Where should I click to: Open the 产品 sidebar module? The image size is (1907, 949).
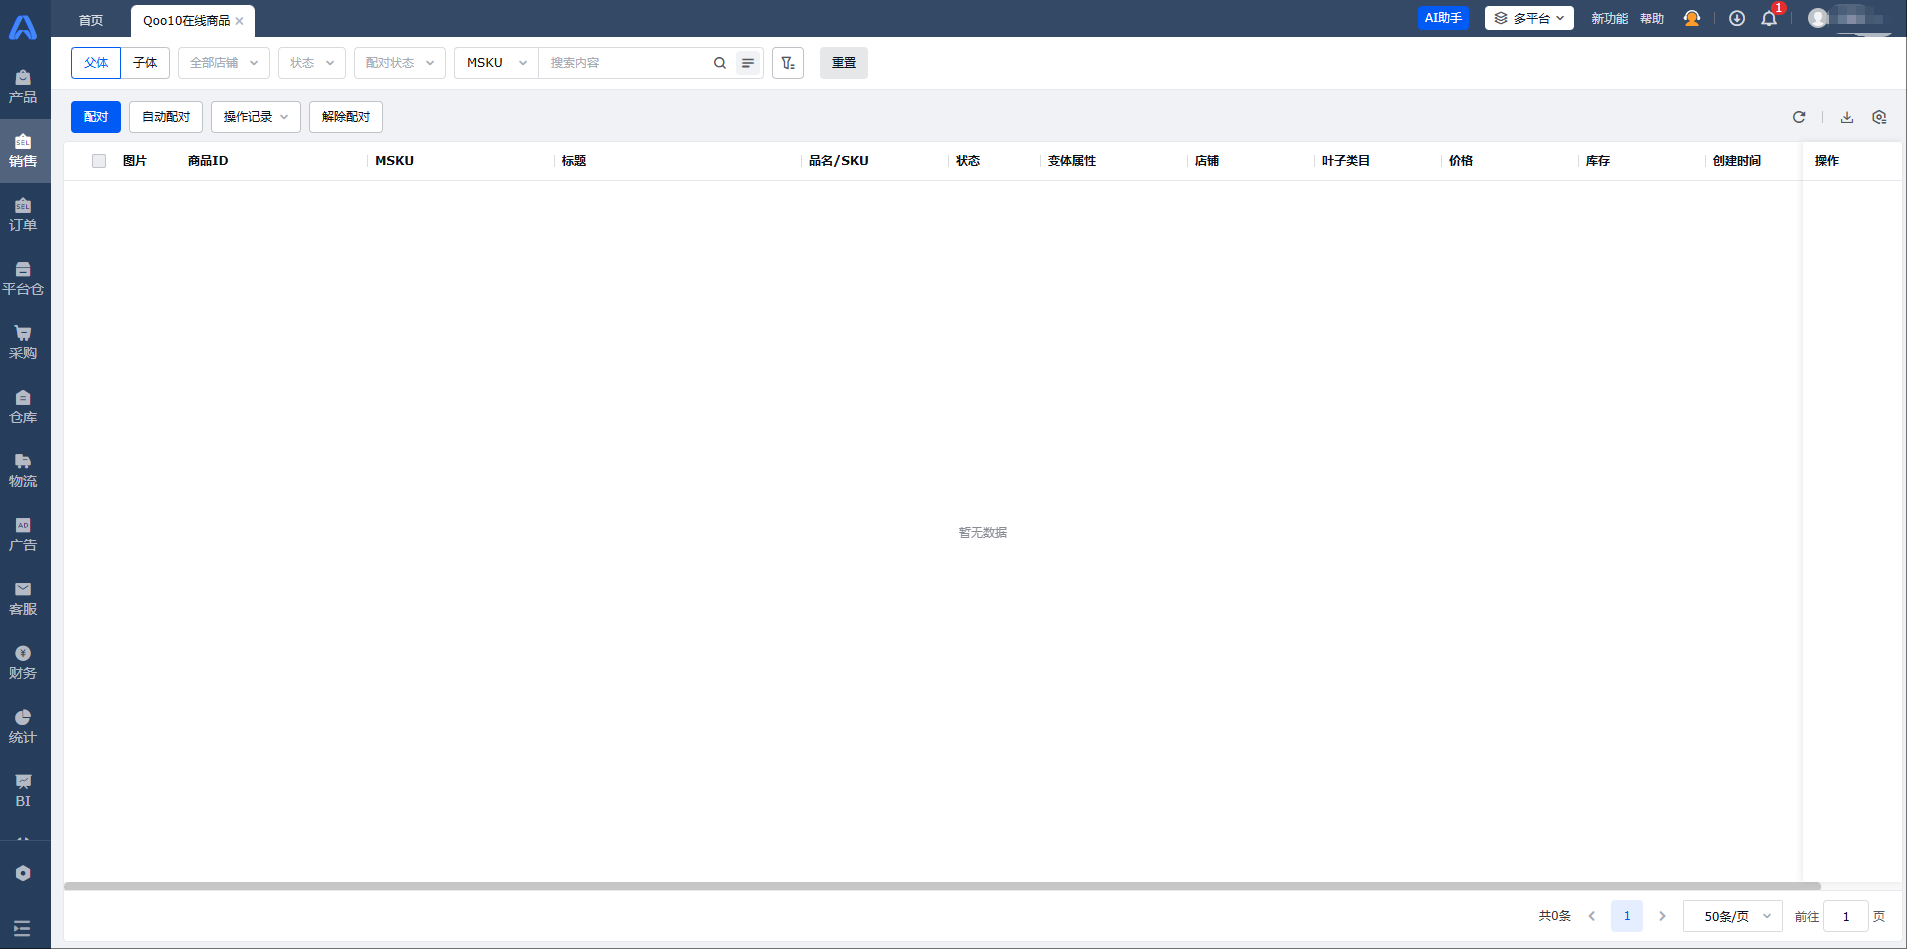coord(23,87)
